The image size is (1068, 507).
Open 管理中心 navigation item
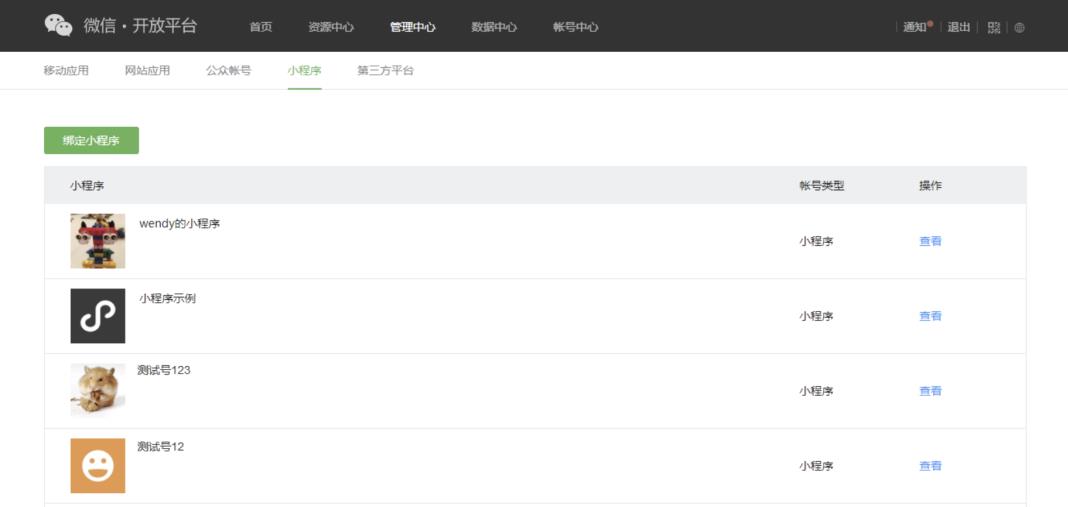tap(413, 27)
